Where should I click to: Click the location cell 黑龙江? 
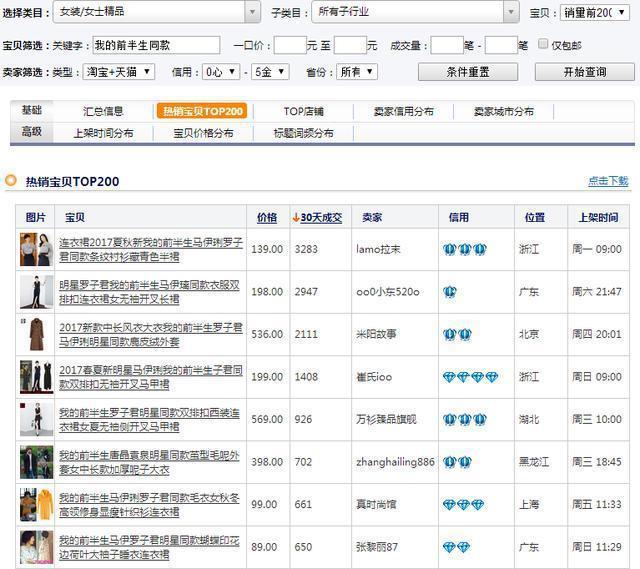(x=533, y=462)
